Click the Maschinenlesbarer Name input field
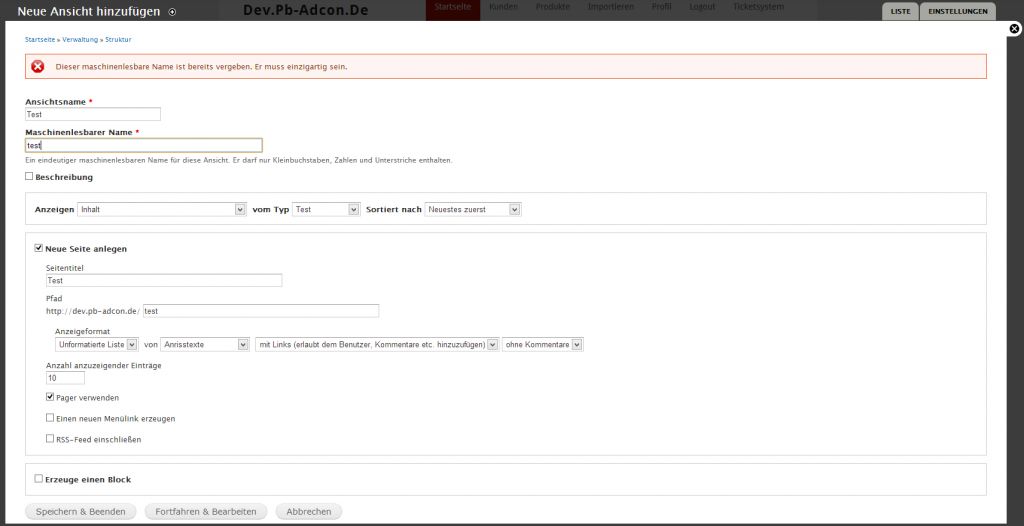The height and width of the screenshot is (526, 1024). click(143, 145)
